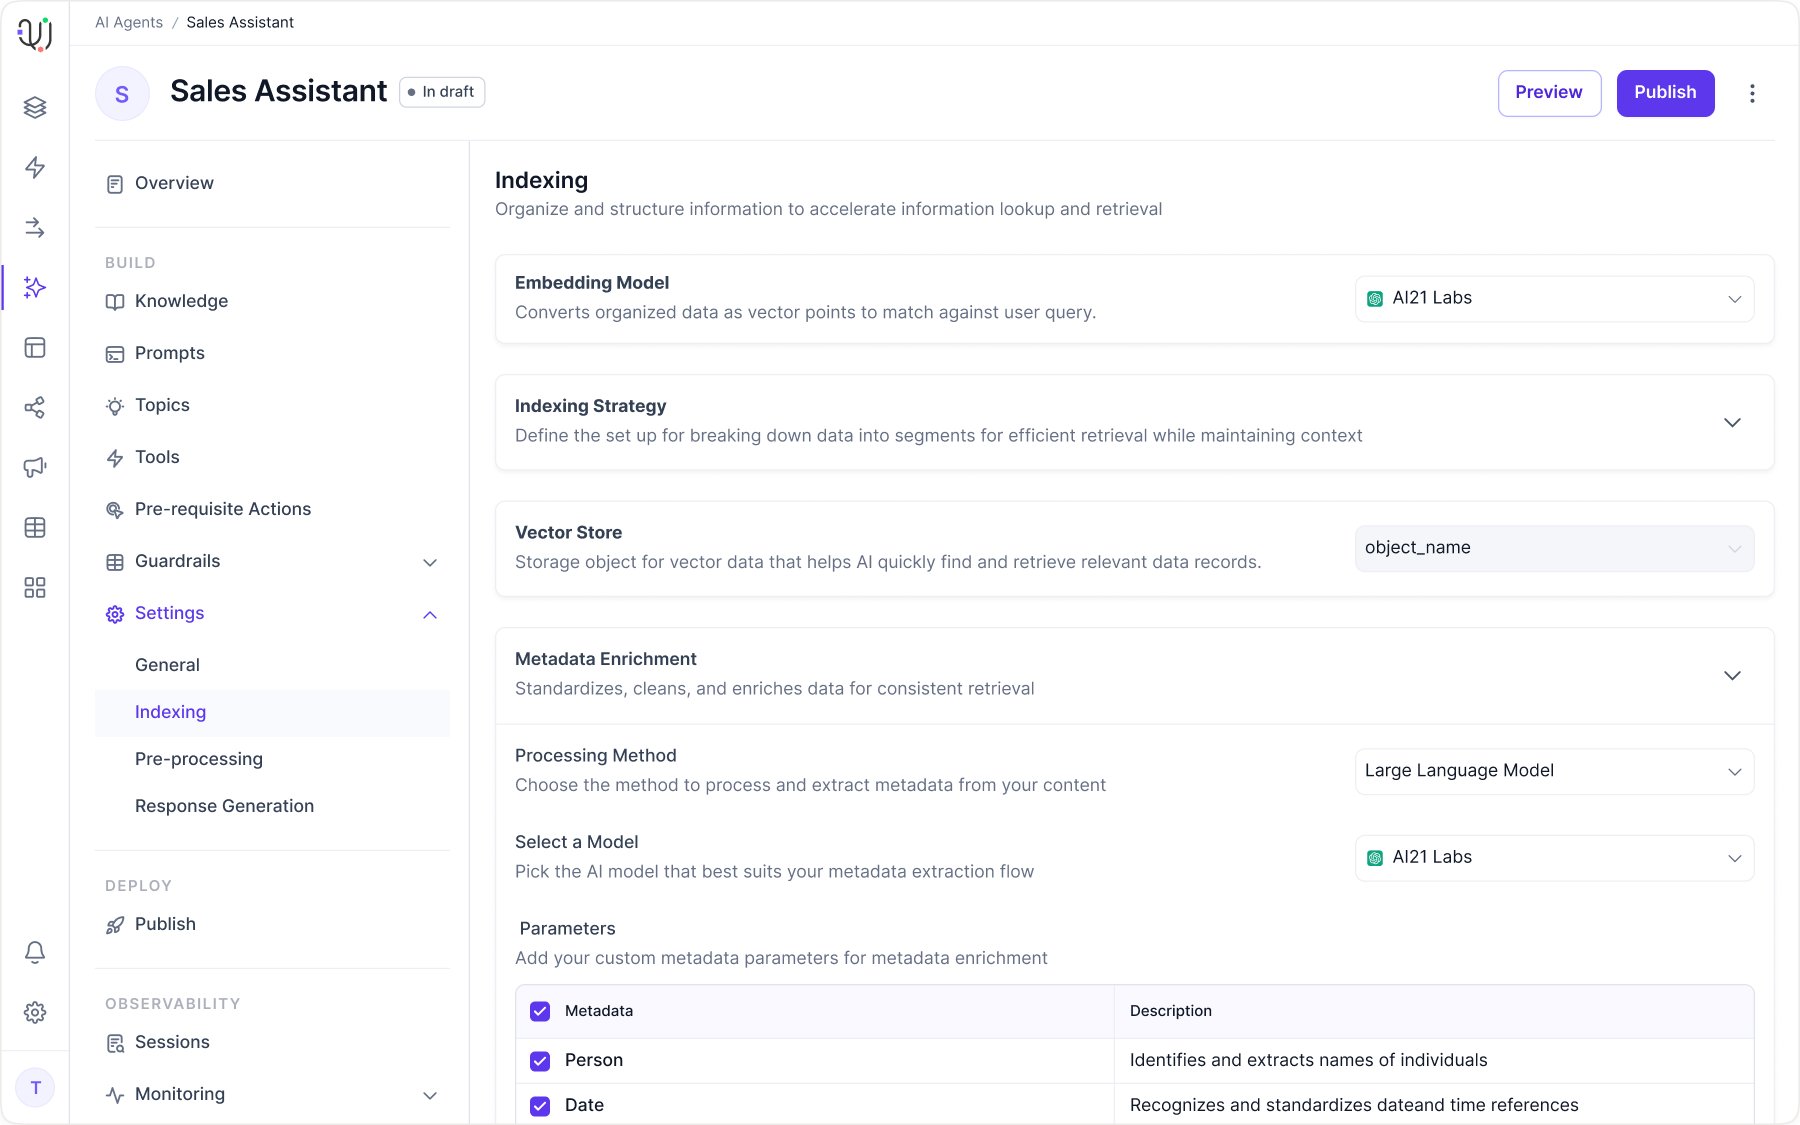Open the Processing Method dropdown

coord(1554,771)
